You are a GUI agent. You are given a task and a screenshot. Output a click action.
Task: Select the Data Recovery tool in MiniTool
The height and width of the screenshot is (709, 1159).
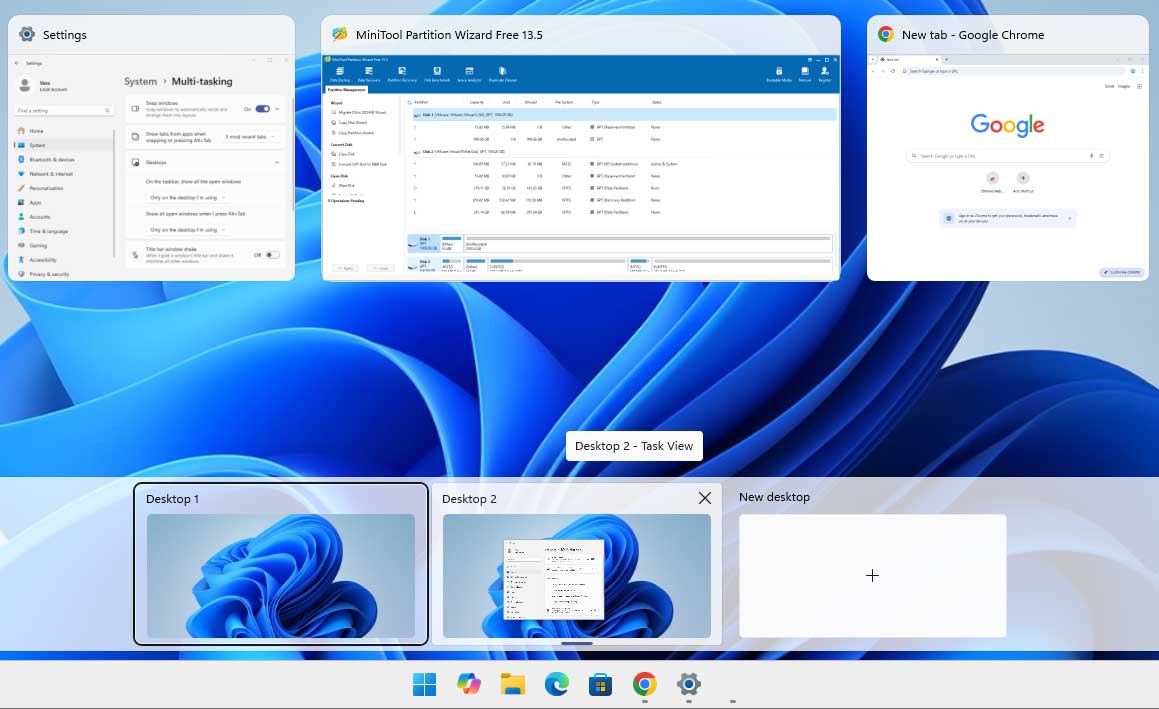point(368,71)
